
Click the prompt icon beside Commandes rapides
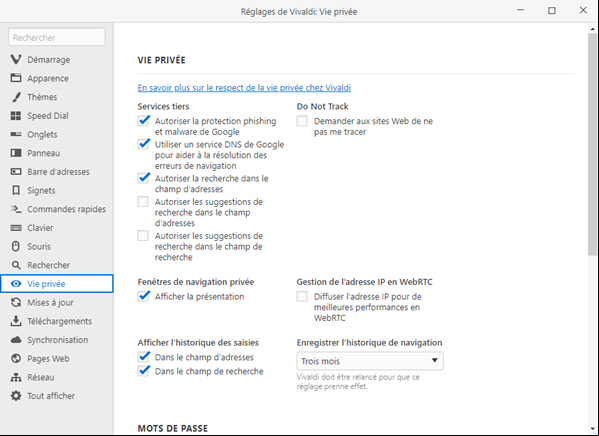coord(16,209)
